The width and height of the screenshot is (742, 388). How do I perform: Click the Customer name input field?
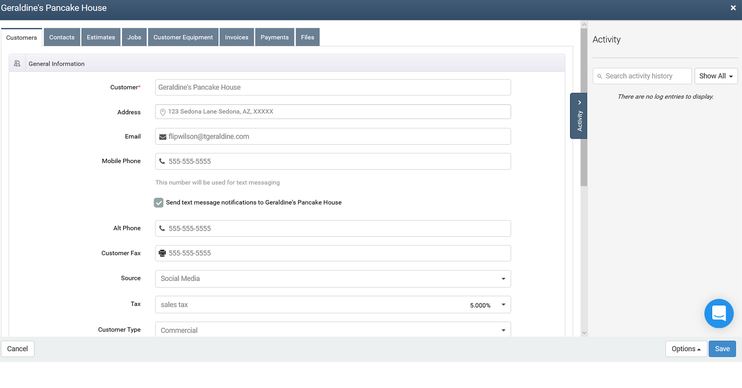point(333,88)
